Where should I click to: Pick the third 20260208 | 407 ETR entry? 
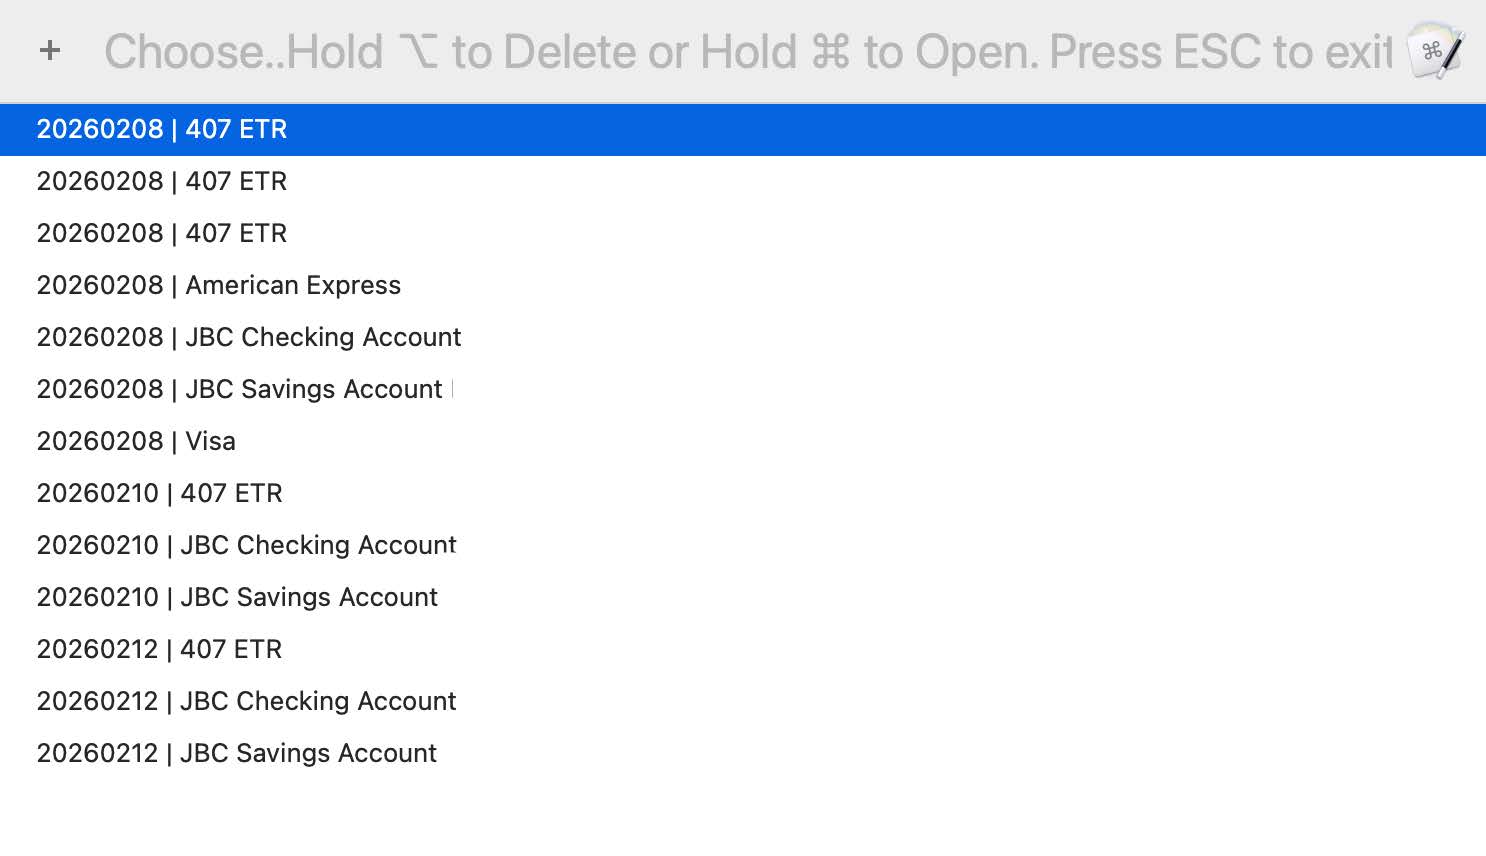(x=162, y=234)
